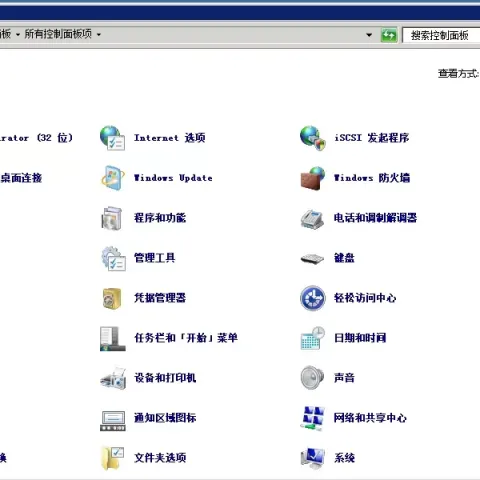Viewport: 480px width, 480px height.
Task: Open the 轻松访问中心 icon
Action: point(312,298)
